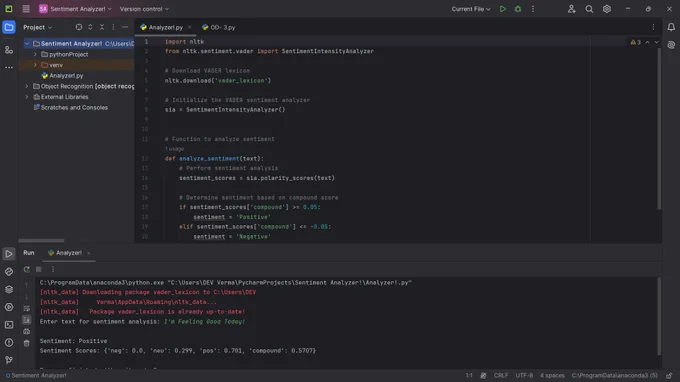Image resolution: width=680 pixels, height=382 pixels.
Task: Open Current File run configuration dropdown
Action: (471, 9)
